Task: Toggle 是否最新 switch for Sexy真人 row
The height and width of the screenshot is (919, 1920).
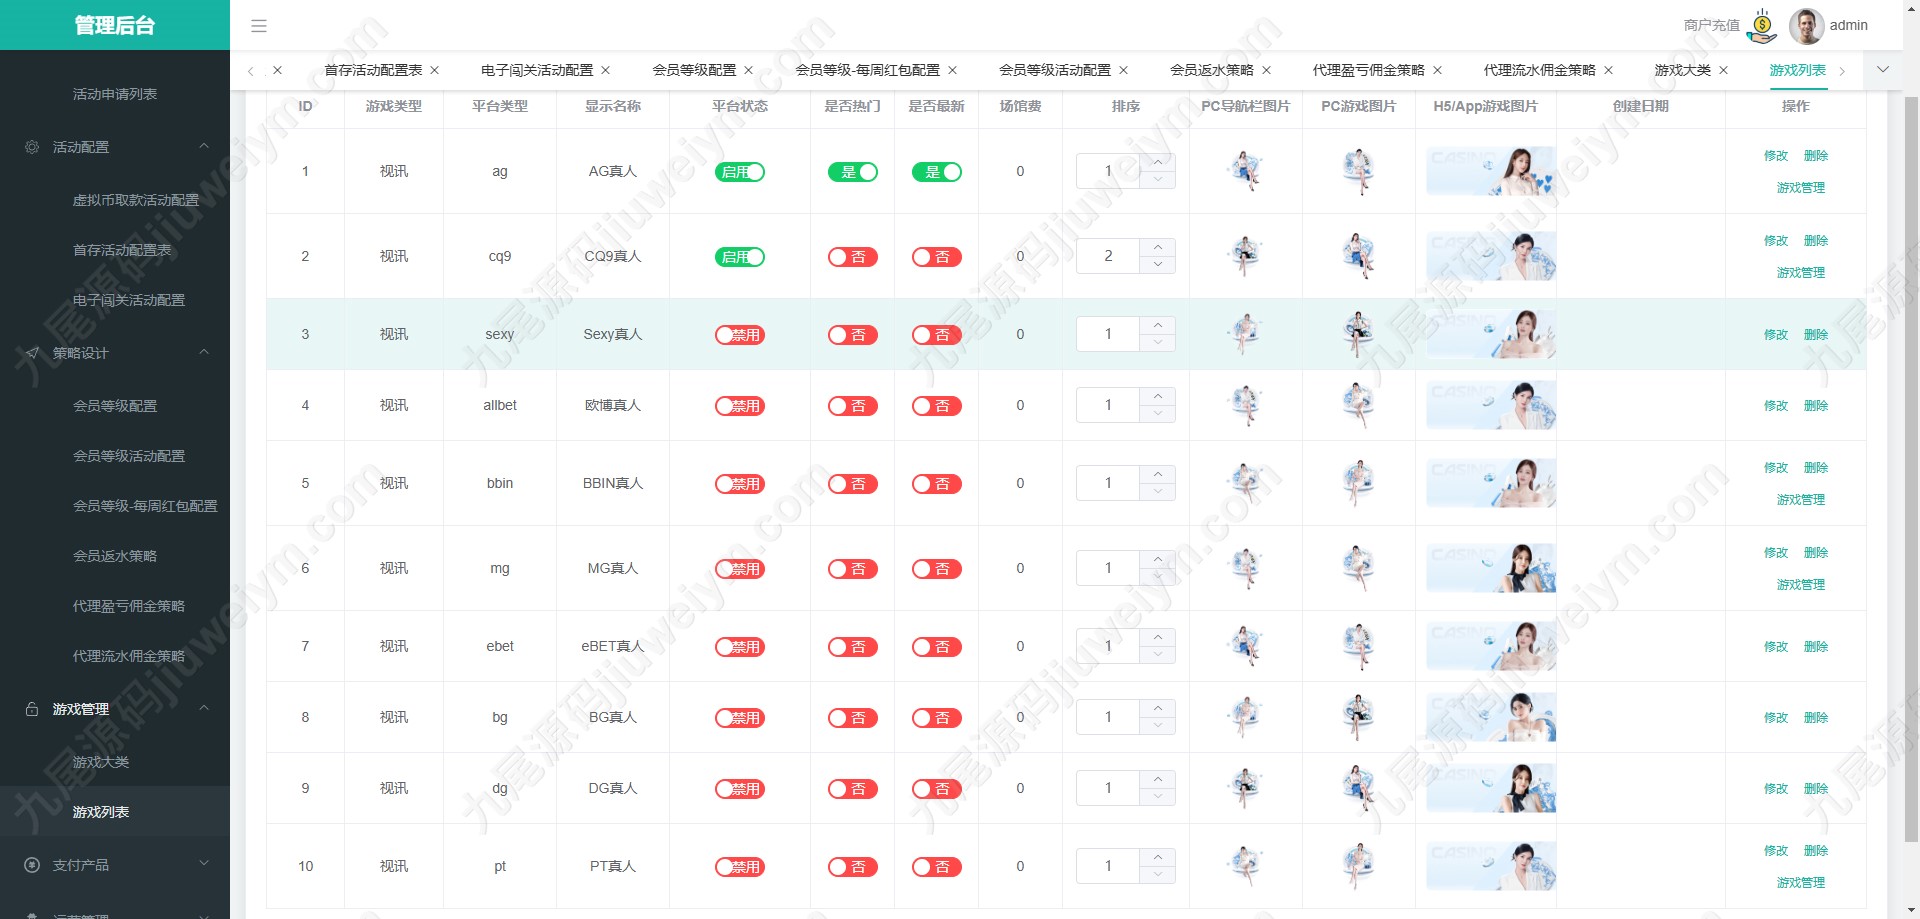Action: [x=937, y=335]
